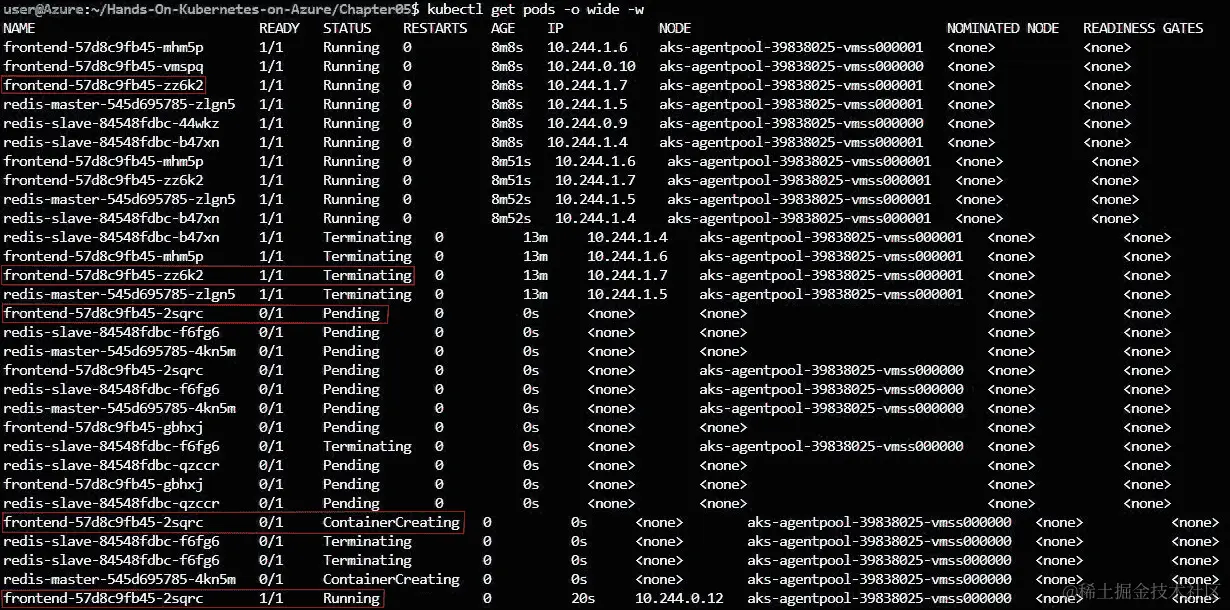Click the NAME column header

19,28
